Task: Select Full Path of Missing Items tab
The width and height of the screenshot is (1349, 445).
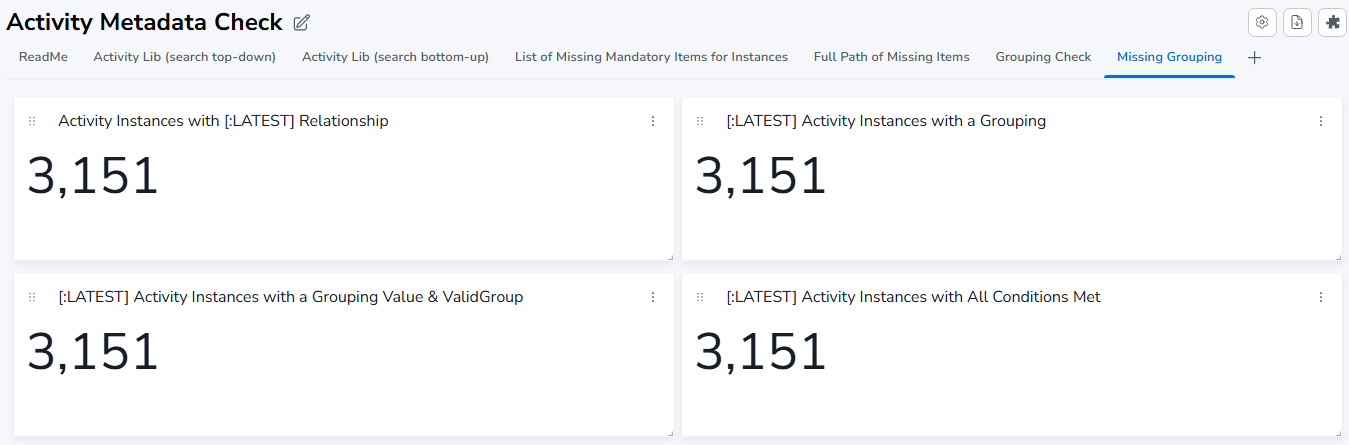Action: (x=892, y=57)
